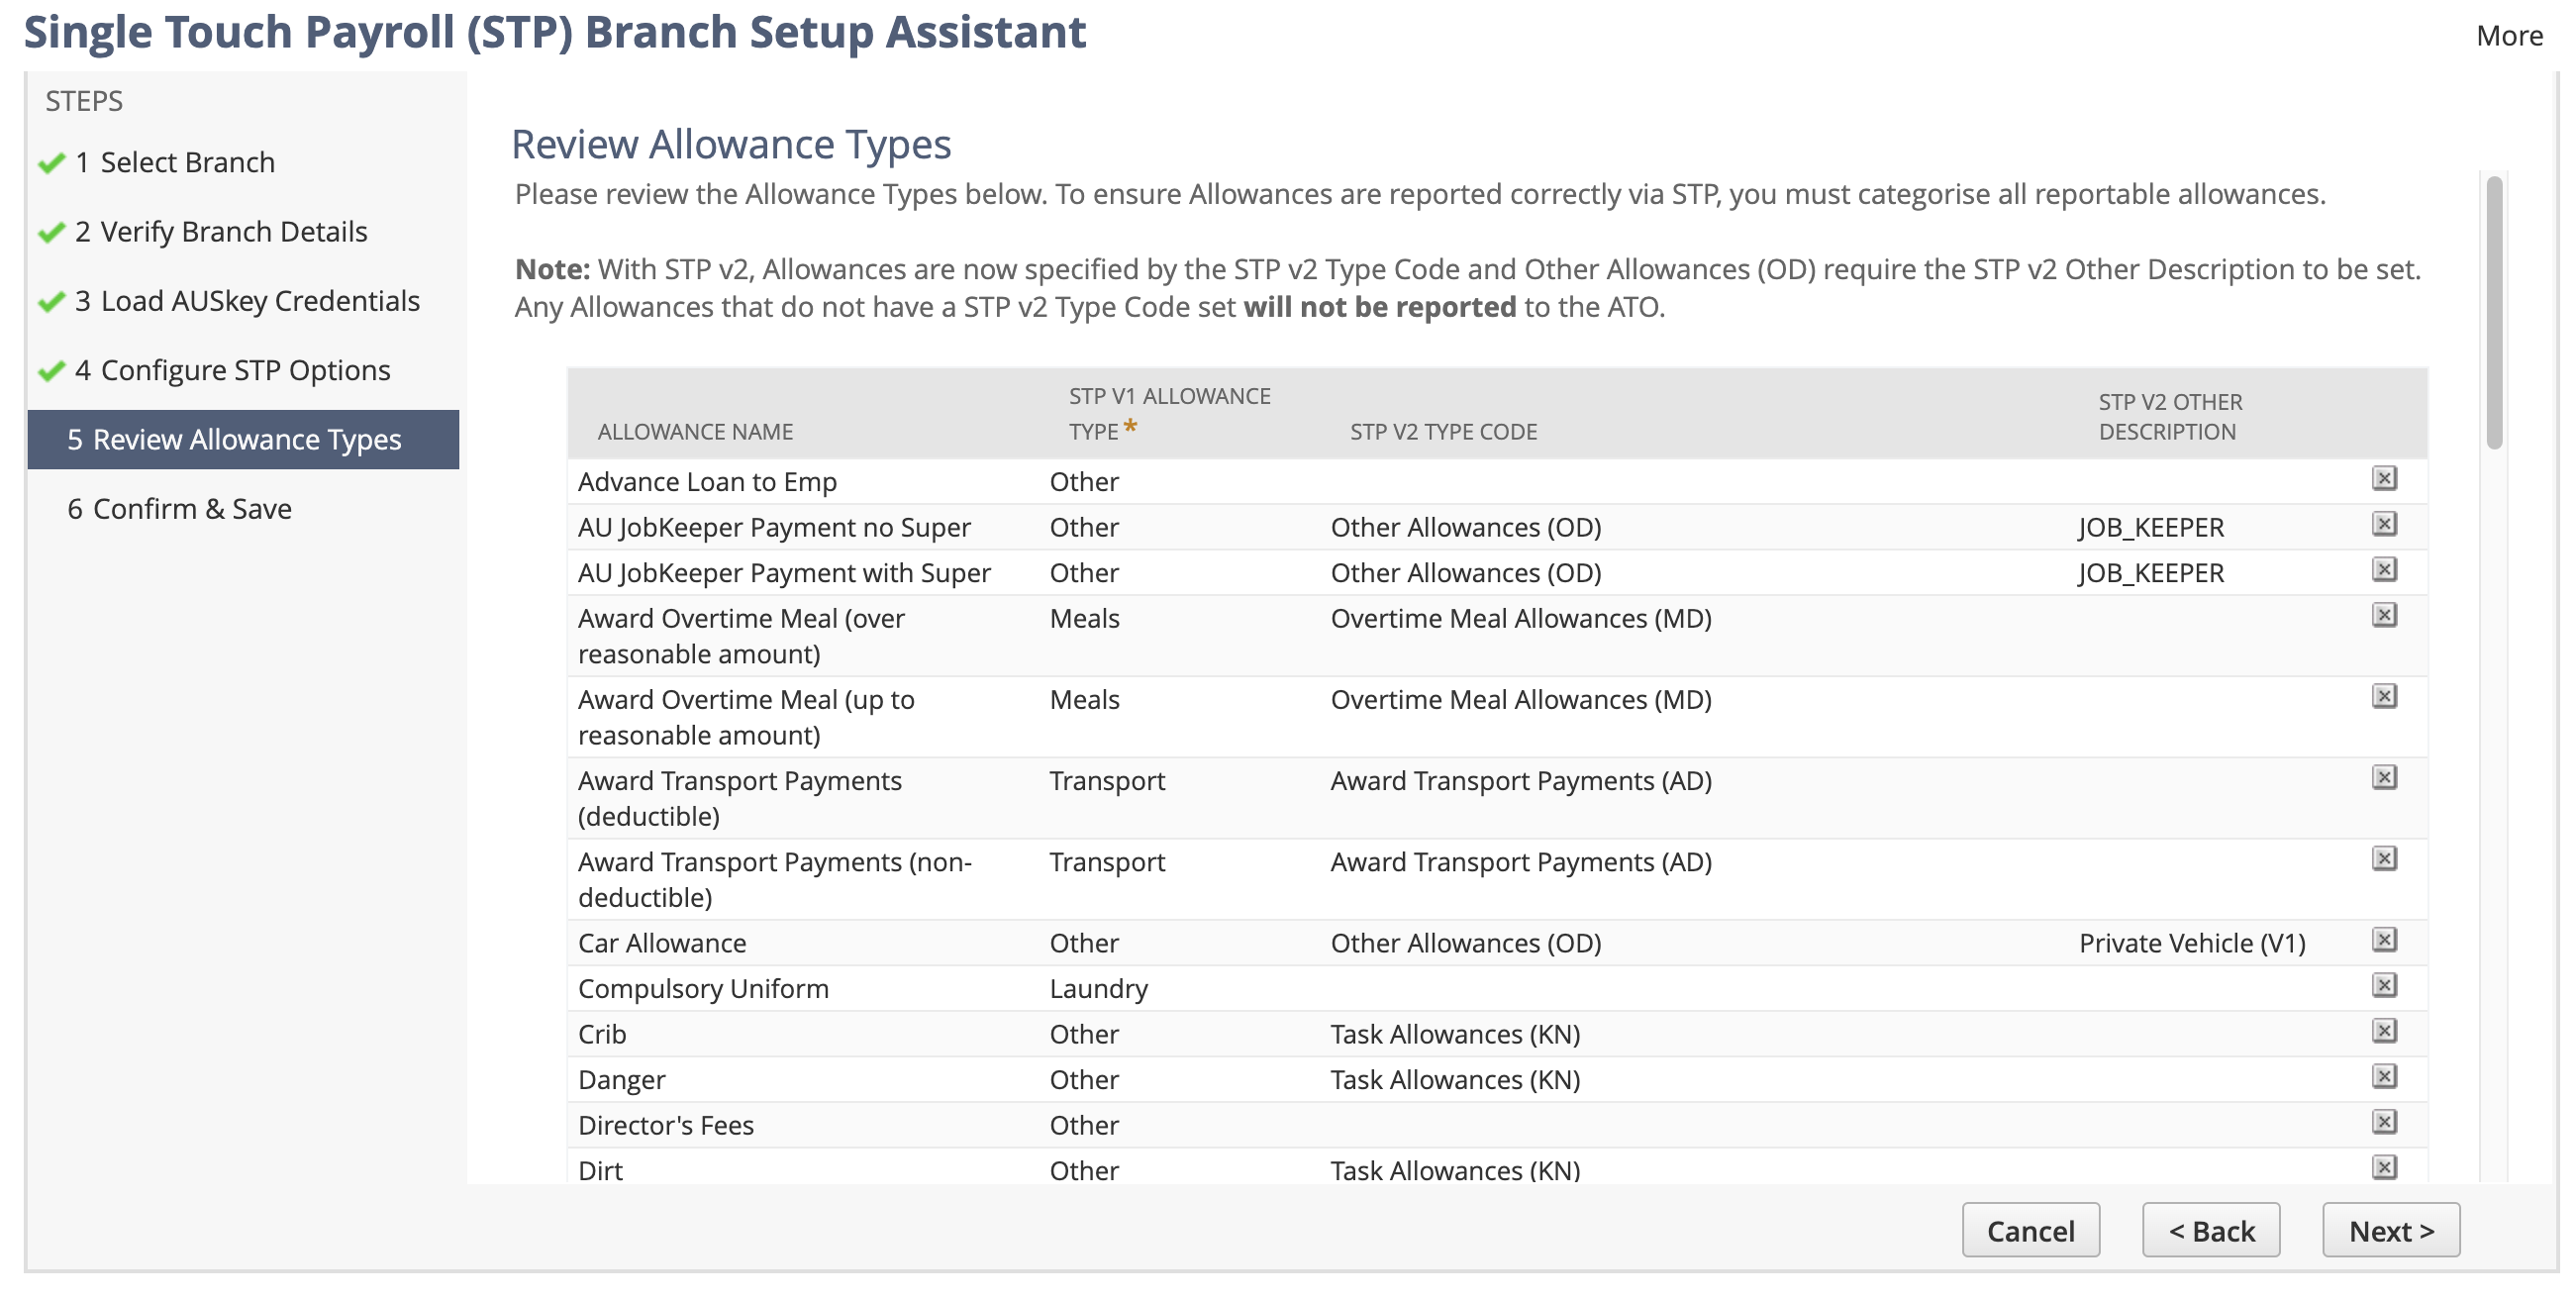This screenshot has width=2576, height=1301.
Task: Clear the JOB_KEEPER entry for AU JobKeeper Payment no Super
Action: (2387, 524)
